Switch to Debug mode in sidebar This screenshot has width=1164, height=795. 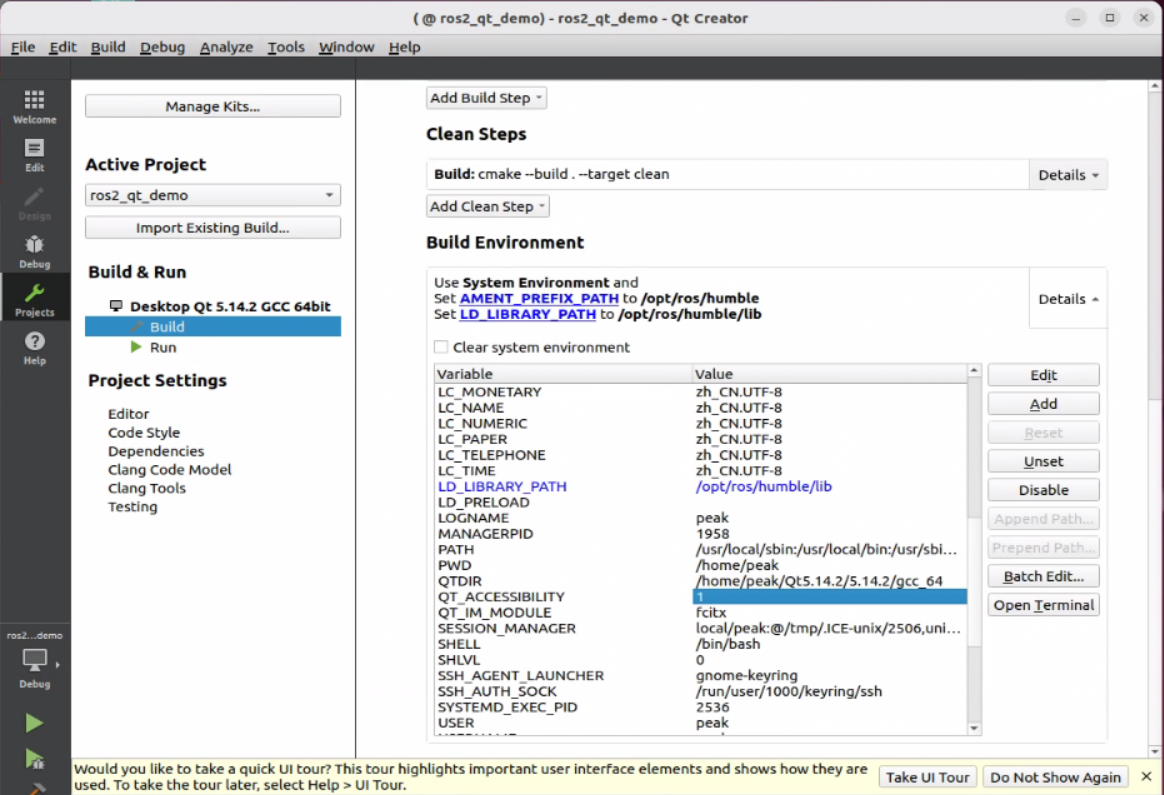point(34,251)
